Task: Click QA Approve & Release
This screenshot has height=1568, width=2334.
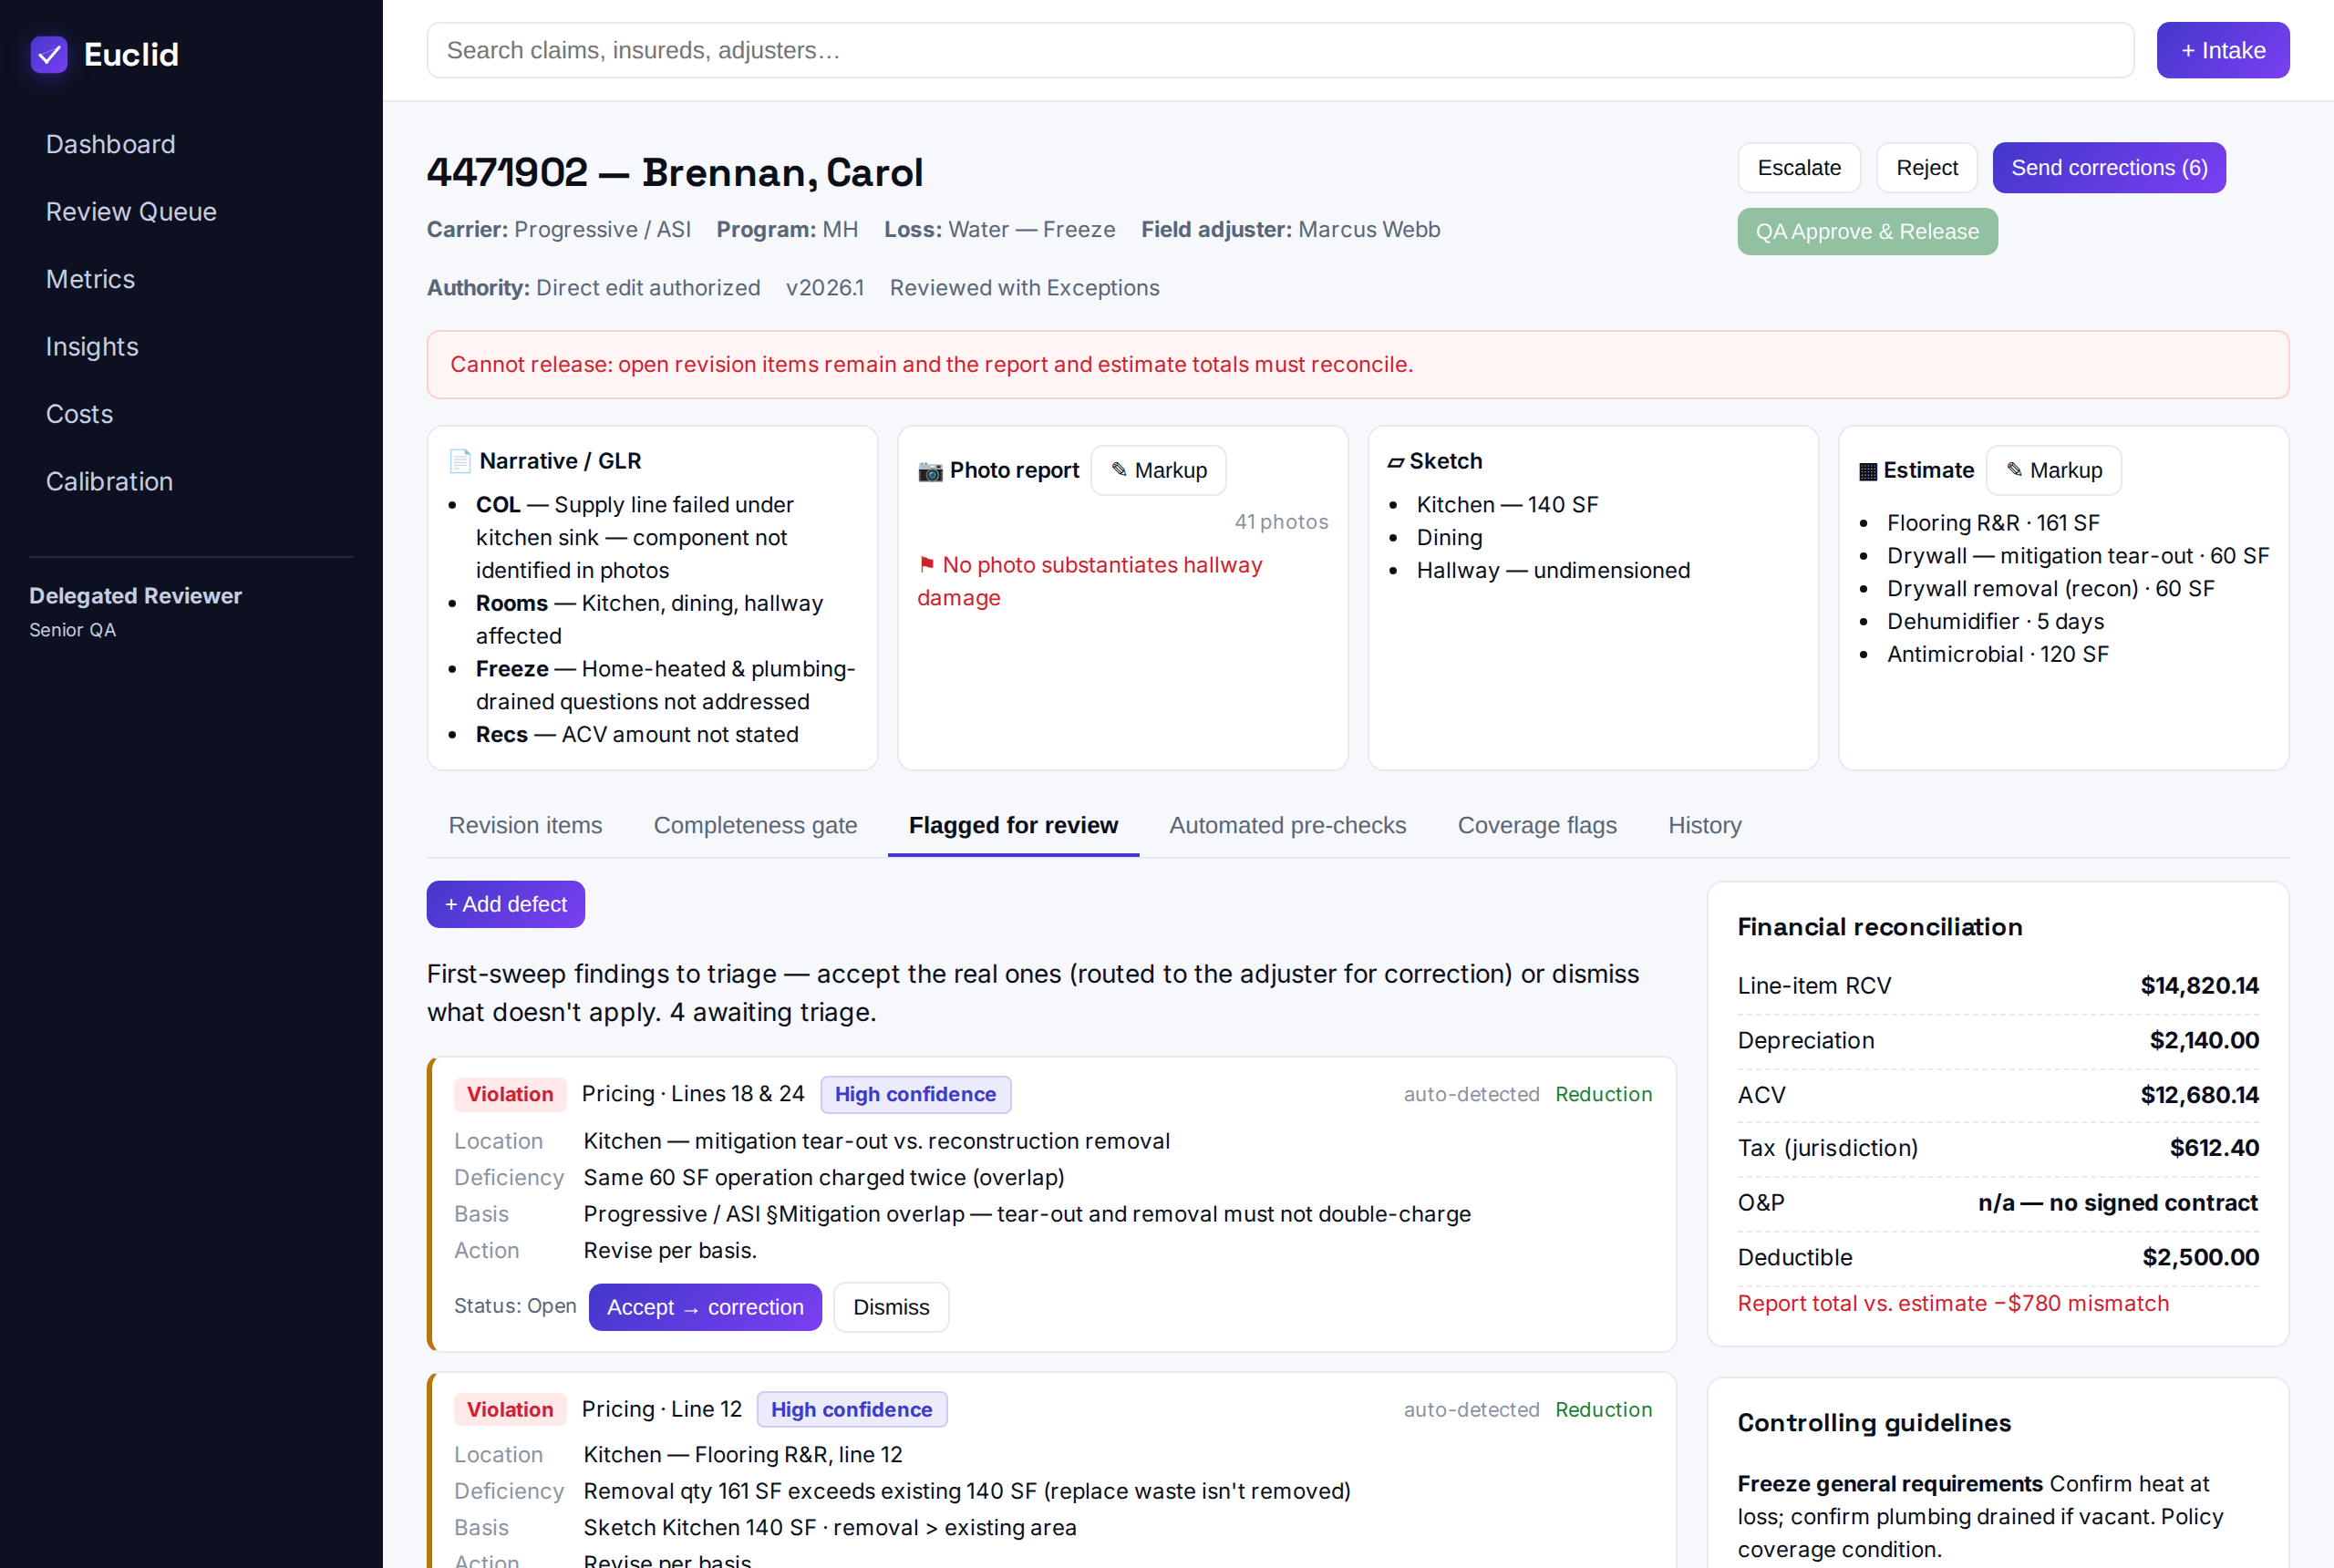Action: click(1866, 232)
